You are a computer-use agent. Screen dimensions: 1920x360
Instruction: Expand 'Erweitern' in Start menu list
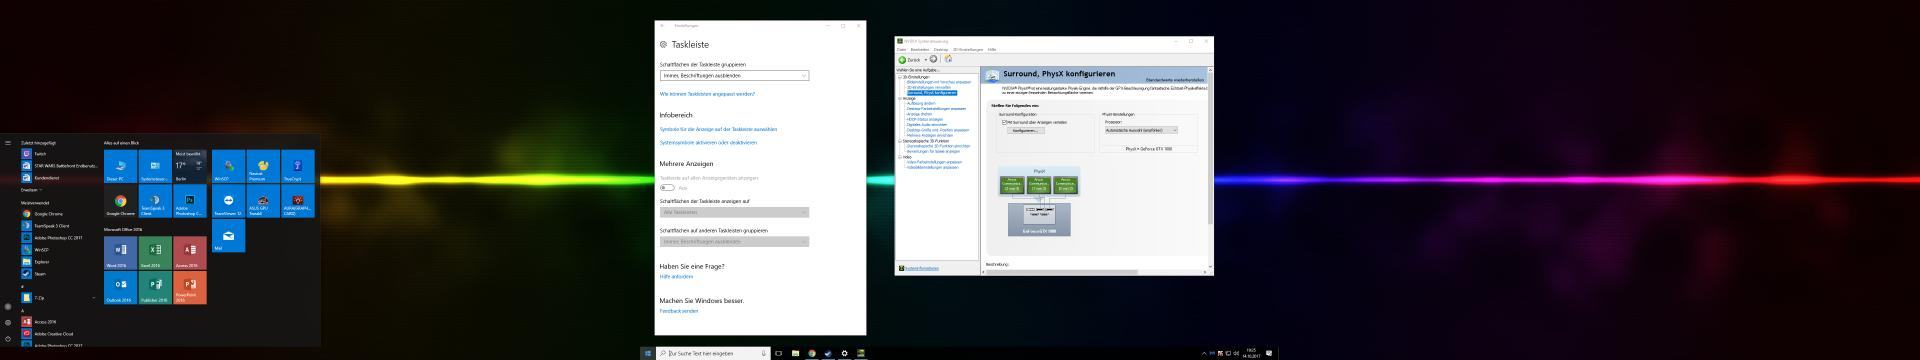[x=31, y=190]
